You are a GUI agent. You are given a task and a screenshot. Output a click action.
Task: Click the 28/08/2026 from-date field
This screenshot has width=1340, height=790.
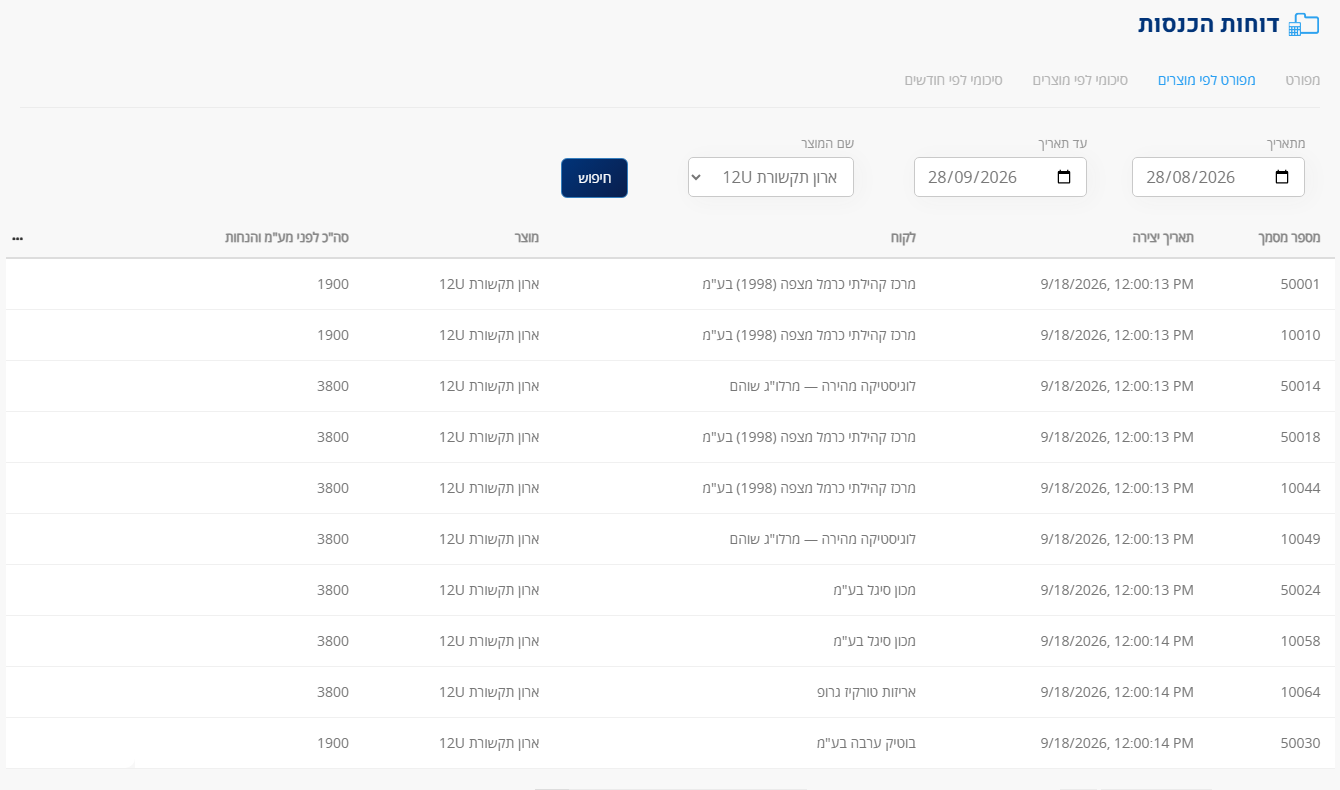tap(1218, 177)
